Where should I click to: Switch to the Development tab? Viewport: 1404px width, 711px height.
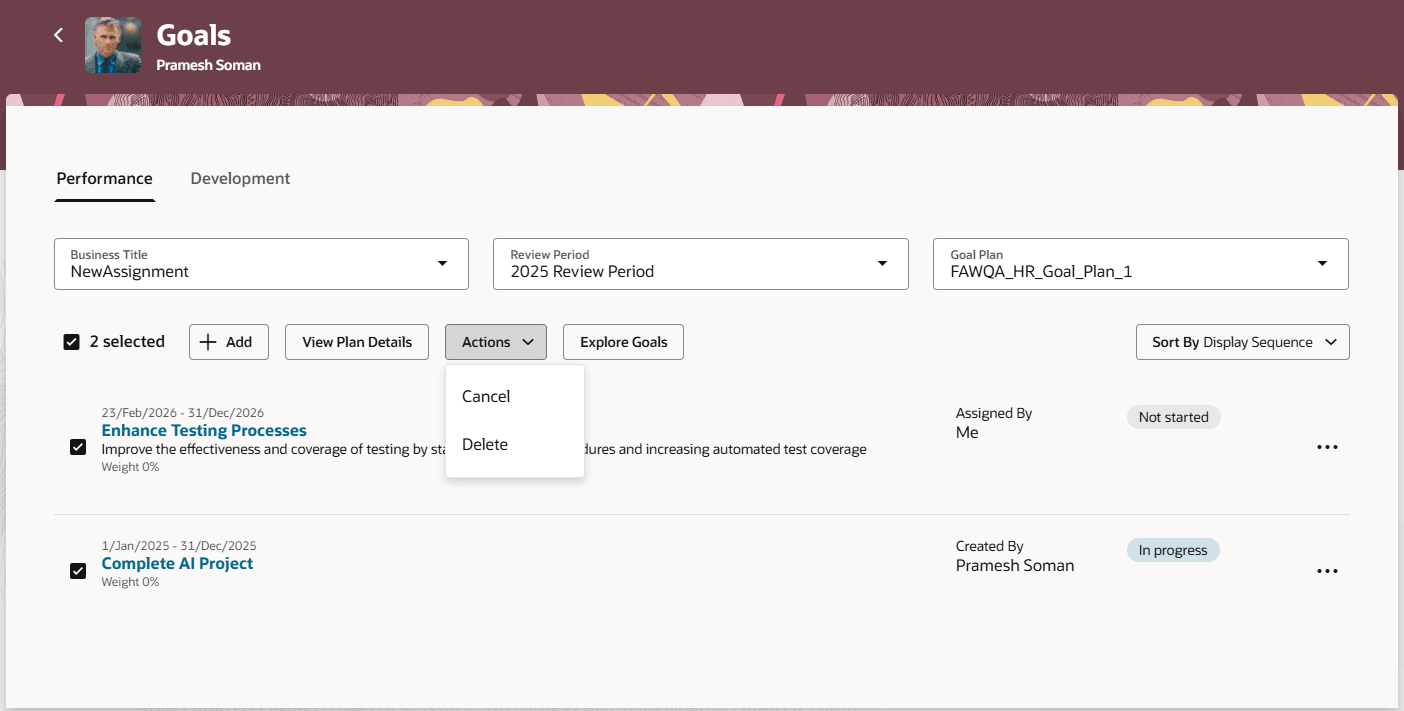240,178
